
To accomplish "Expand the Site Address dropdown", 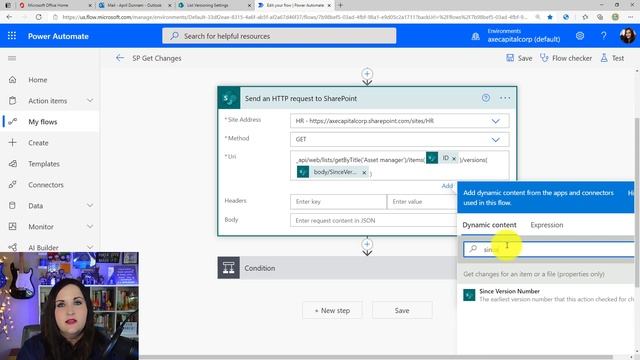I will tap(495, 121).
